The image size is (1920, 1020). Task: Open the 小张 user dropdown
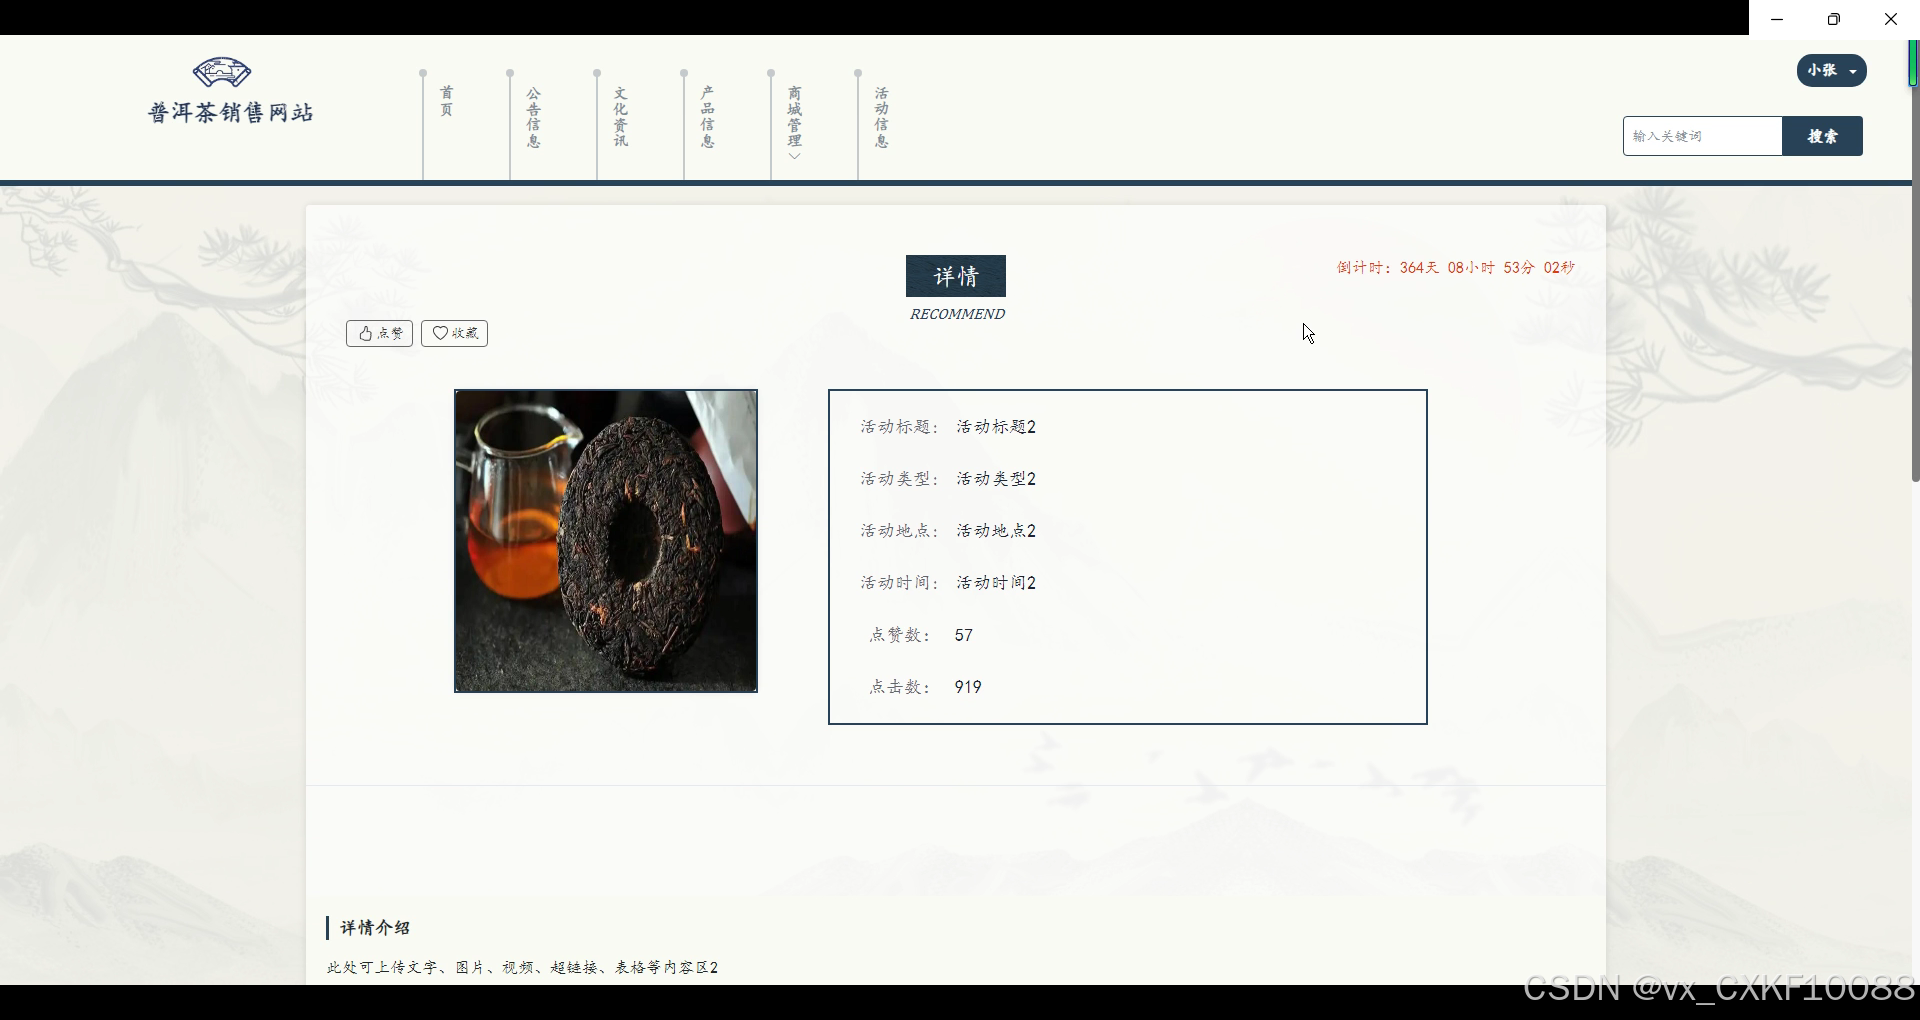pos(1831,70)
